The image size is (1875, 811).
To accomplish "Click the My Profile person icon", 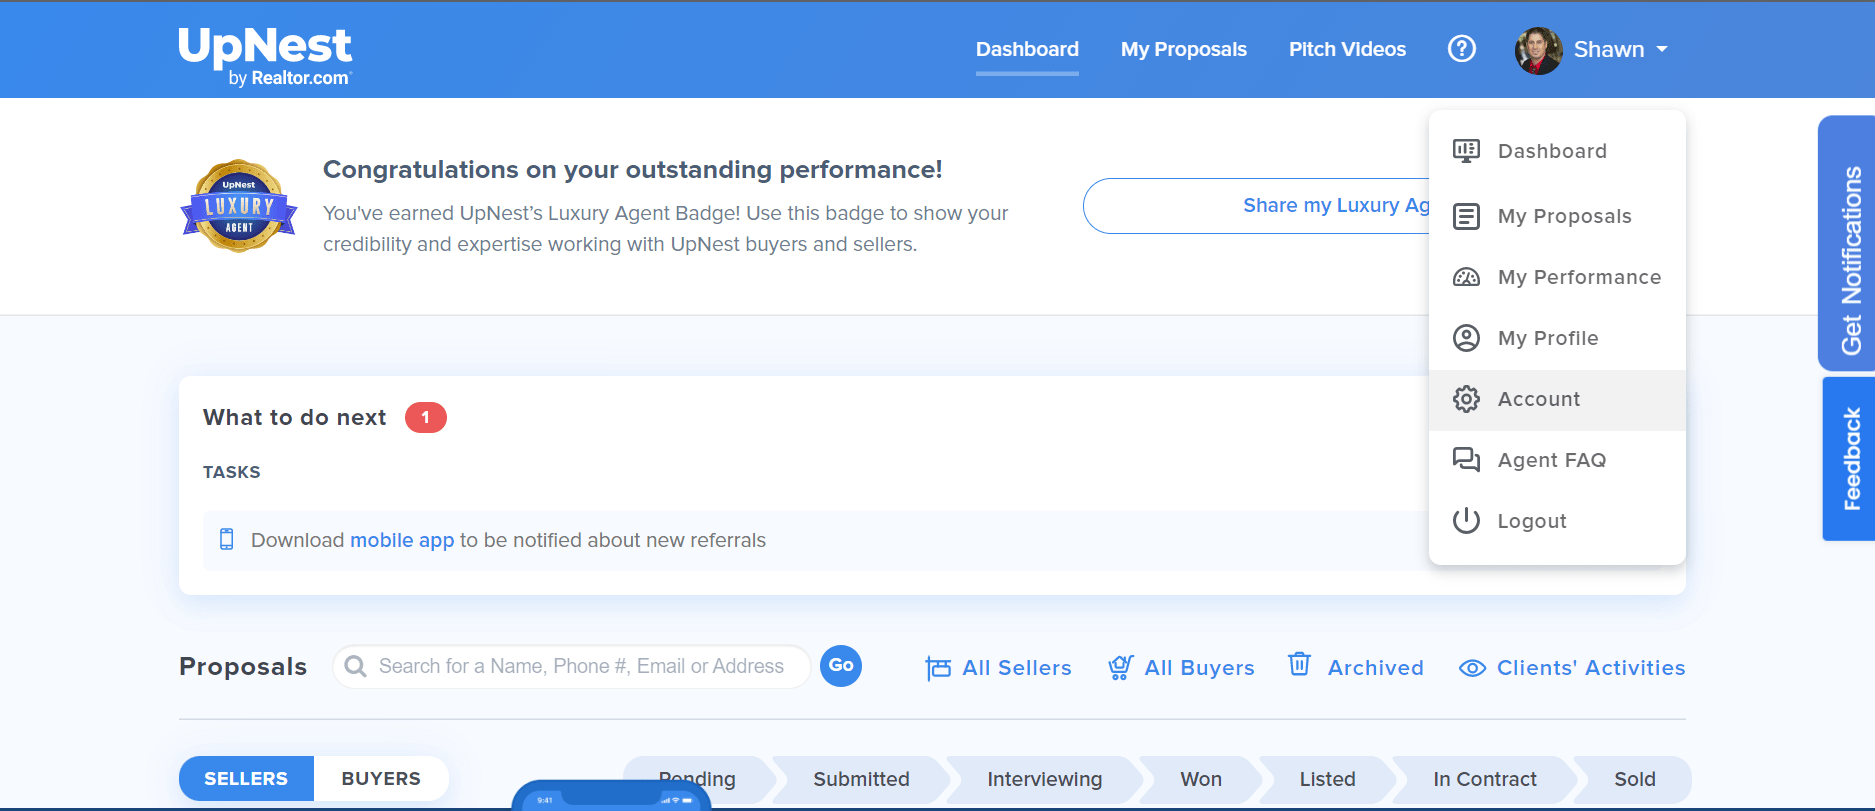I will click(x=1466, y=338).
